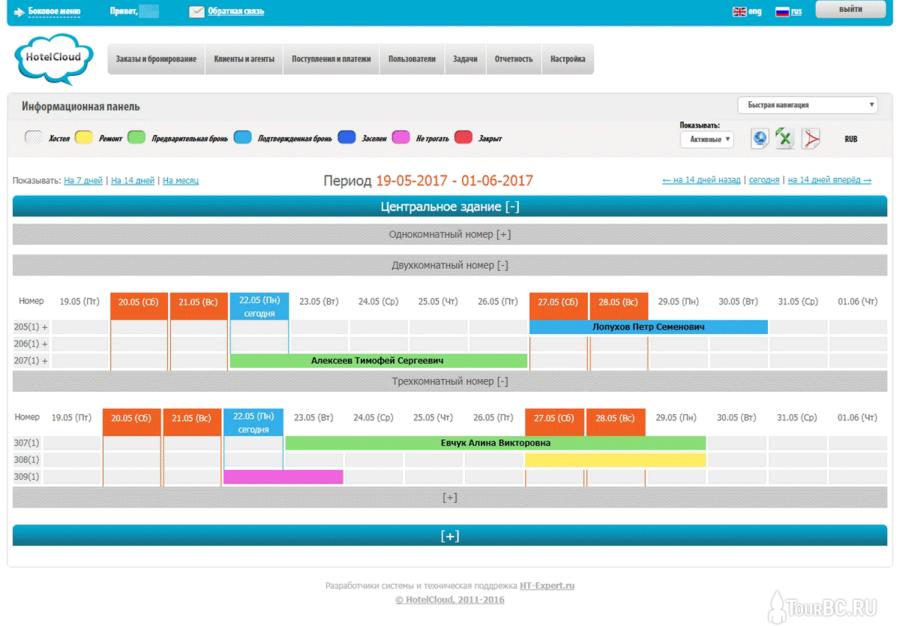The image size is (900, 626).
Task: Click the HotelCloud cloud logo
Action: click(53, 58)
